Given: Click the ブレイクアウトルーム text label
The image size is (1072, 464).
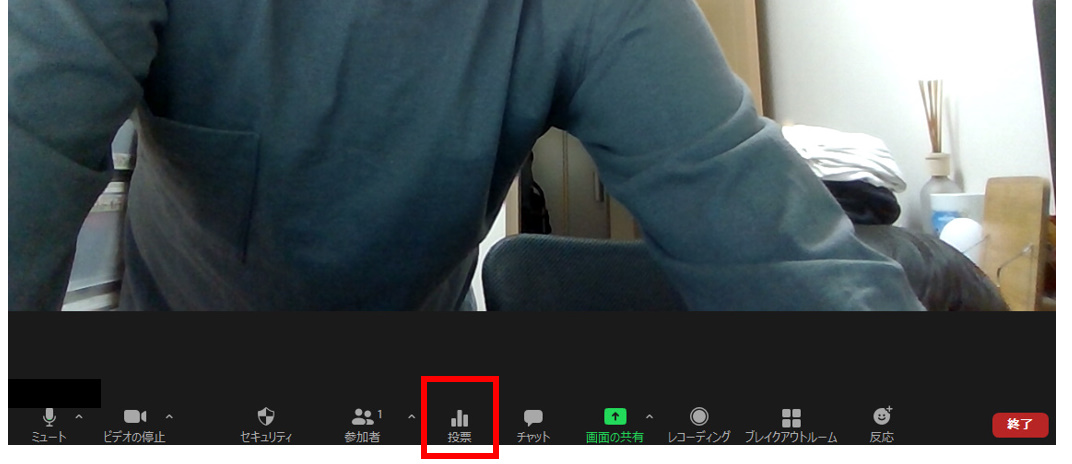Looking at the screenshot, I should (x=791, y=437).
